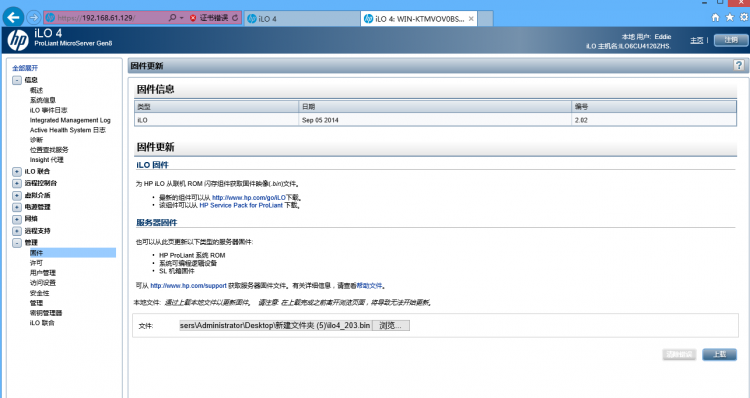
Task: Open 许可 under 管理
Action: point(36,263)
